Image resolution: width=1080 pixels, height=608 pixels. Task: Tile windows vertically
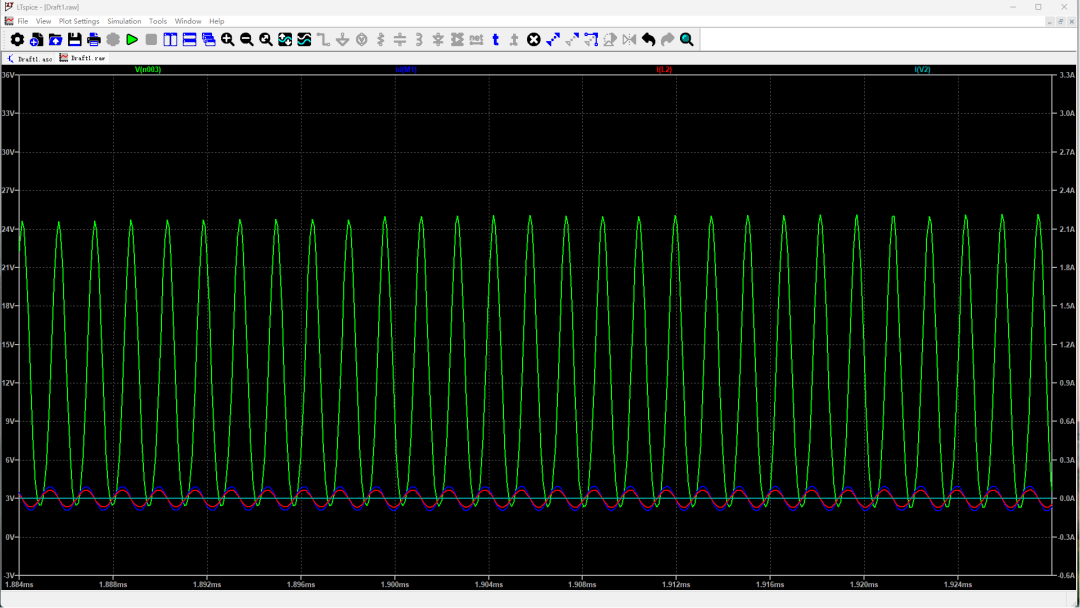170,40
